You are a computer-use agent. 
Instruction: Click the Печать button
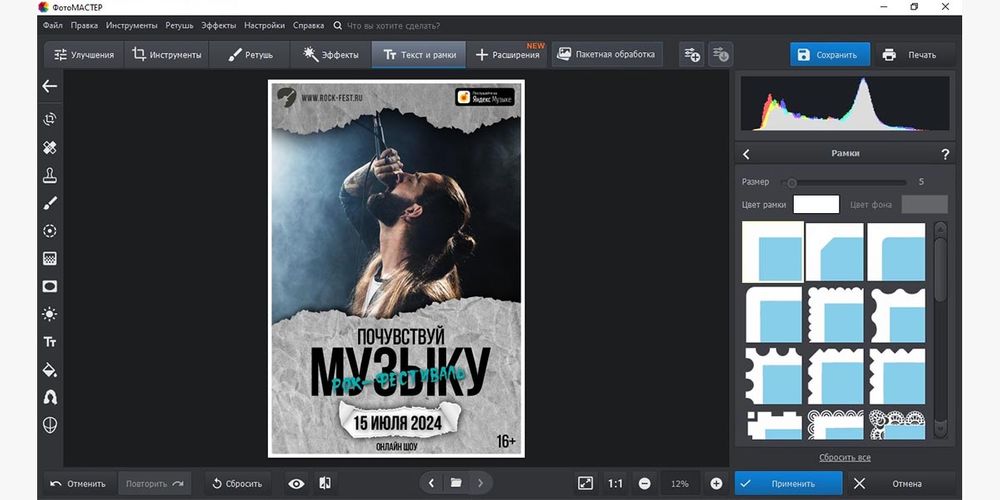tap(915, 55)
